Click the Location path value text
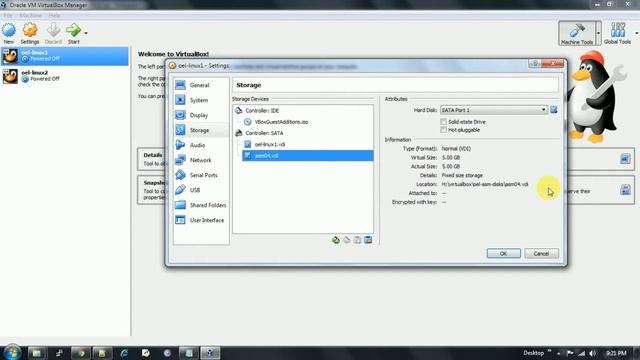Image resolution: width=640 pixels, height=360 pixels. point(484,184)
